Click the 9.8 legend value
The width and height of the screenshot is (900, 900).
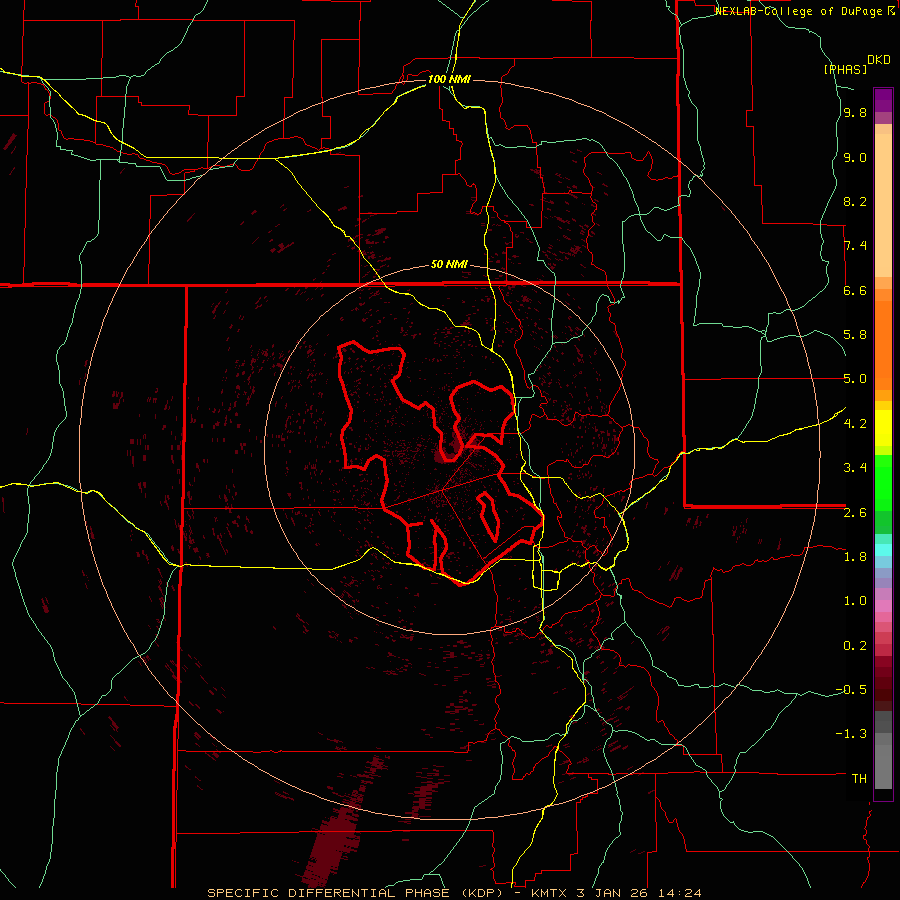(855, 112)
